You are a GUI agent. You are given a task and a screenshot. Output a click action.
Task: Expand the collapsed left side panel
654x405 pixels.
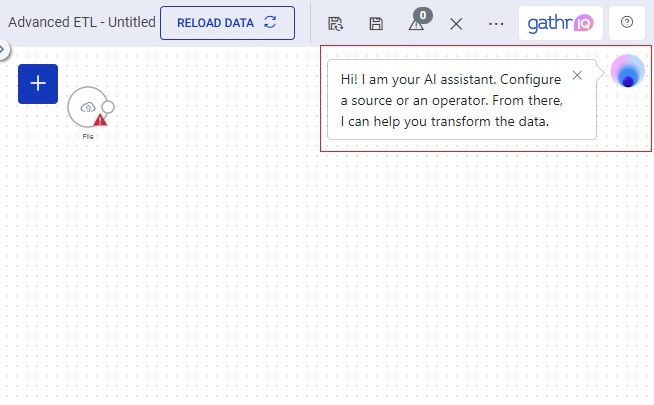click(x=3, y=48)
